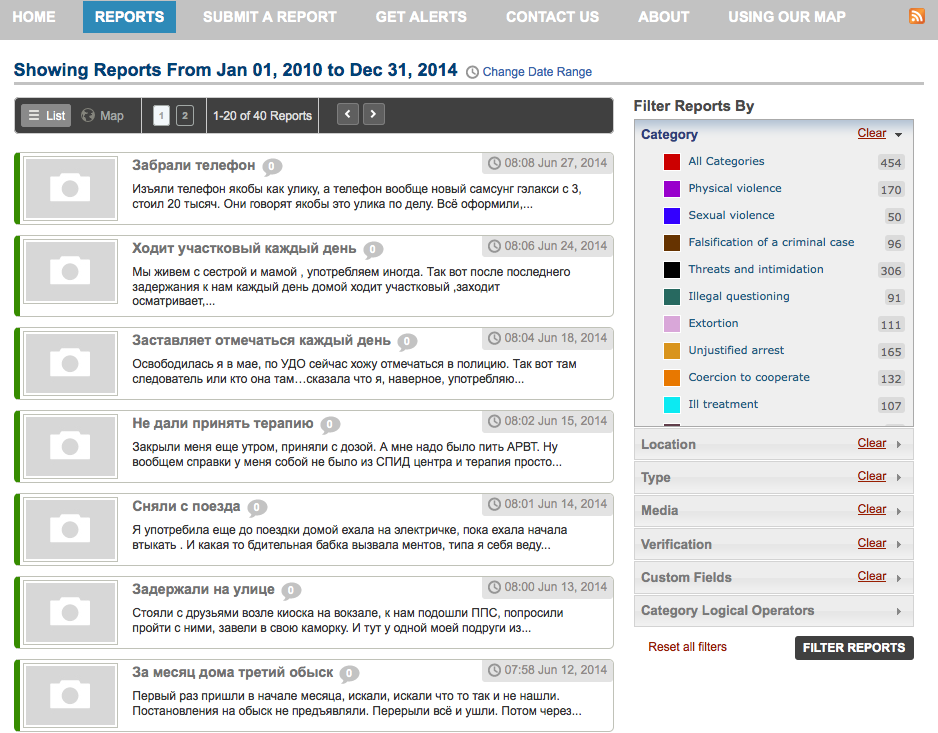This screenshot has width=938, height=733.
Task: Click the orange RSS feed icon
Action: click(916, 16)
